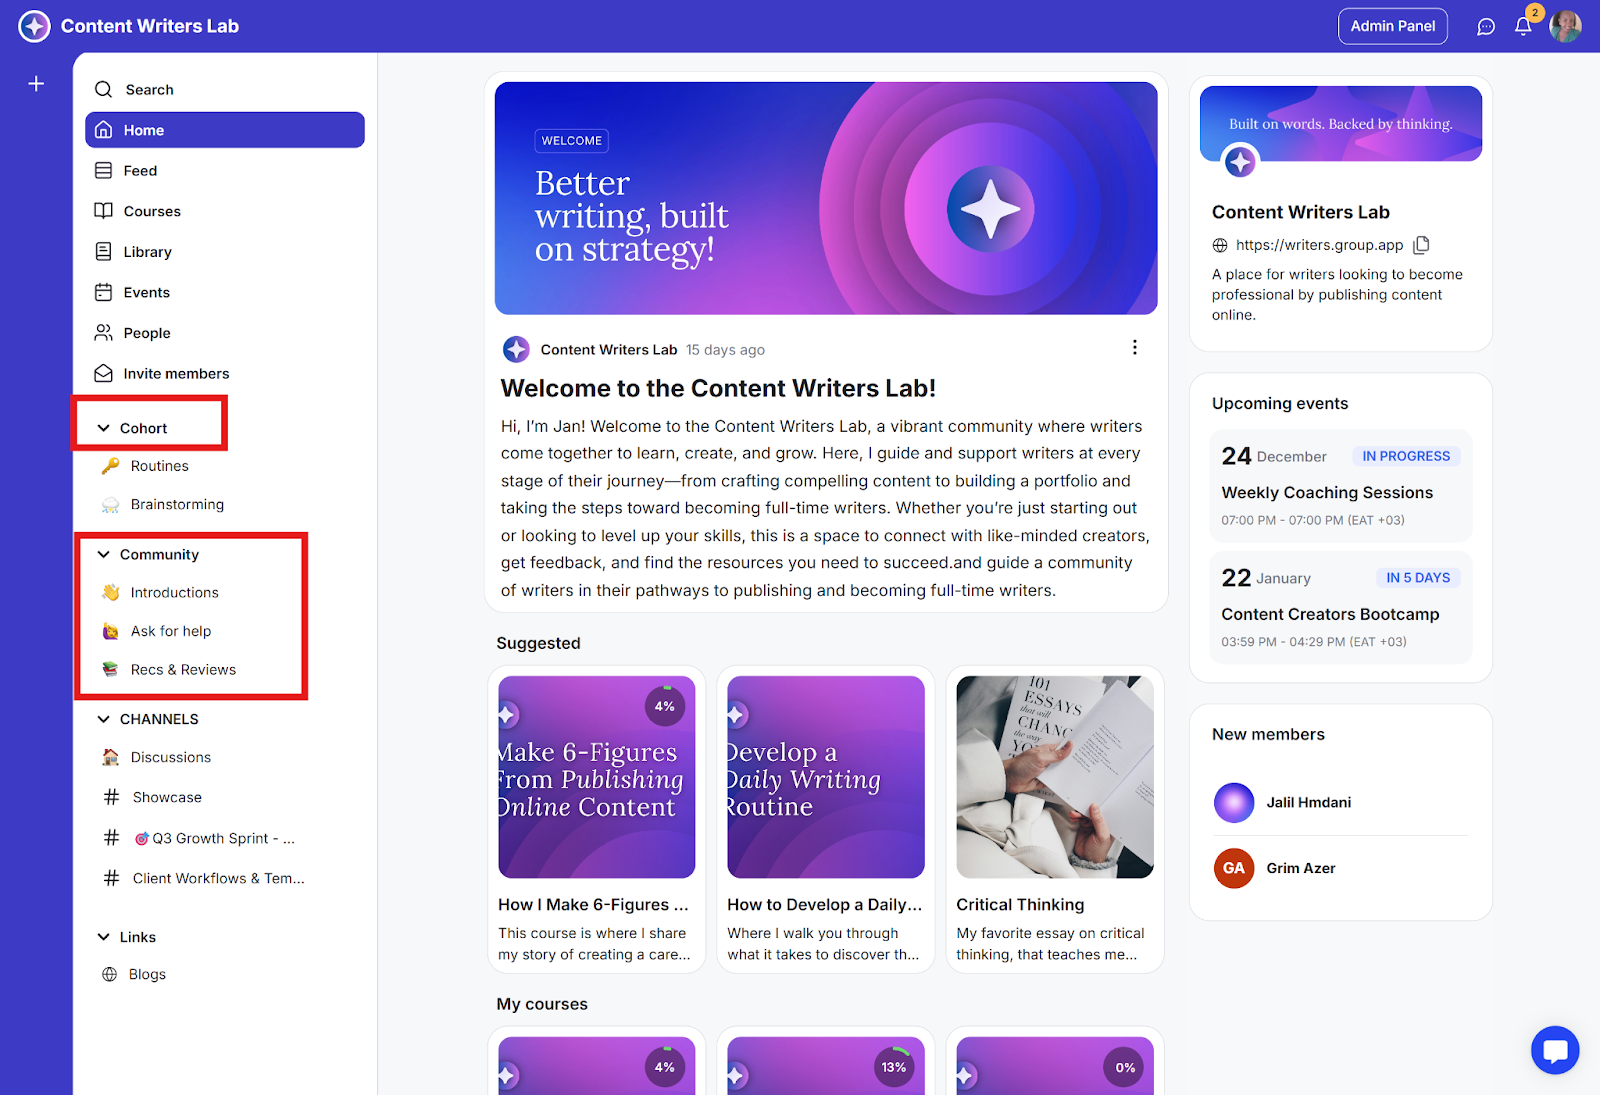Collapse the Cohort section
This screenshot has width=1600, height=1095.
point(103,428)
